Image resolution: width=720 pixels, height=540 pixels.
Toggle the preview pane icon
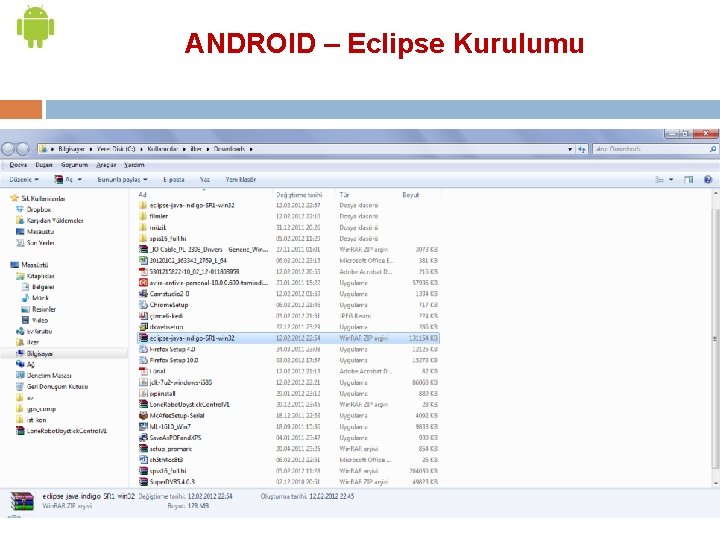[x=688, y=180]
